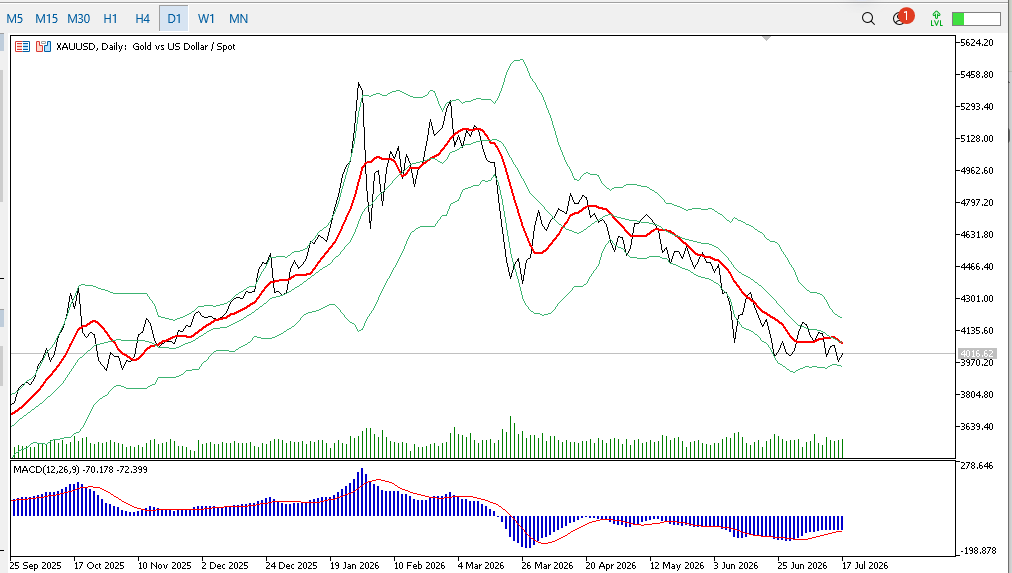Click the 25 Sep 2025 date label
This screenshot has width=1012, height=573.
35,565
